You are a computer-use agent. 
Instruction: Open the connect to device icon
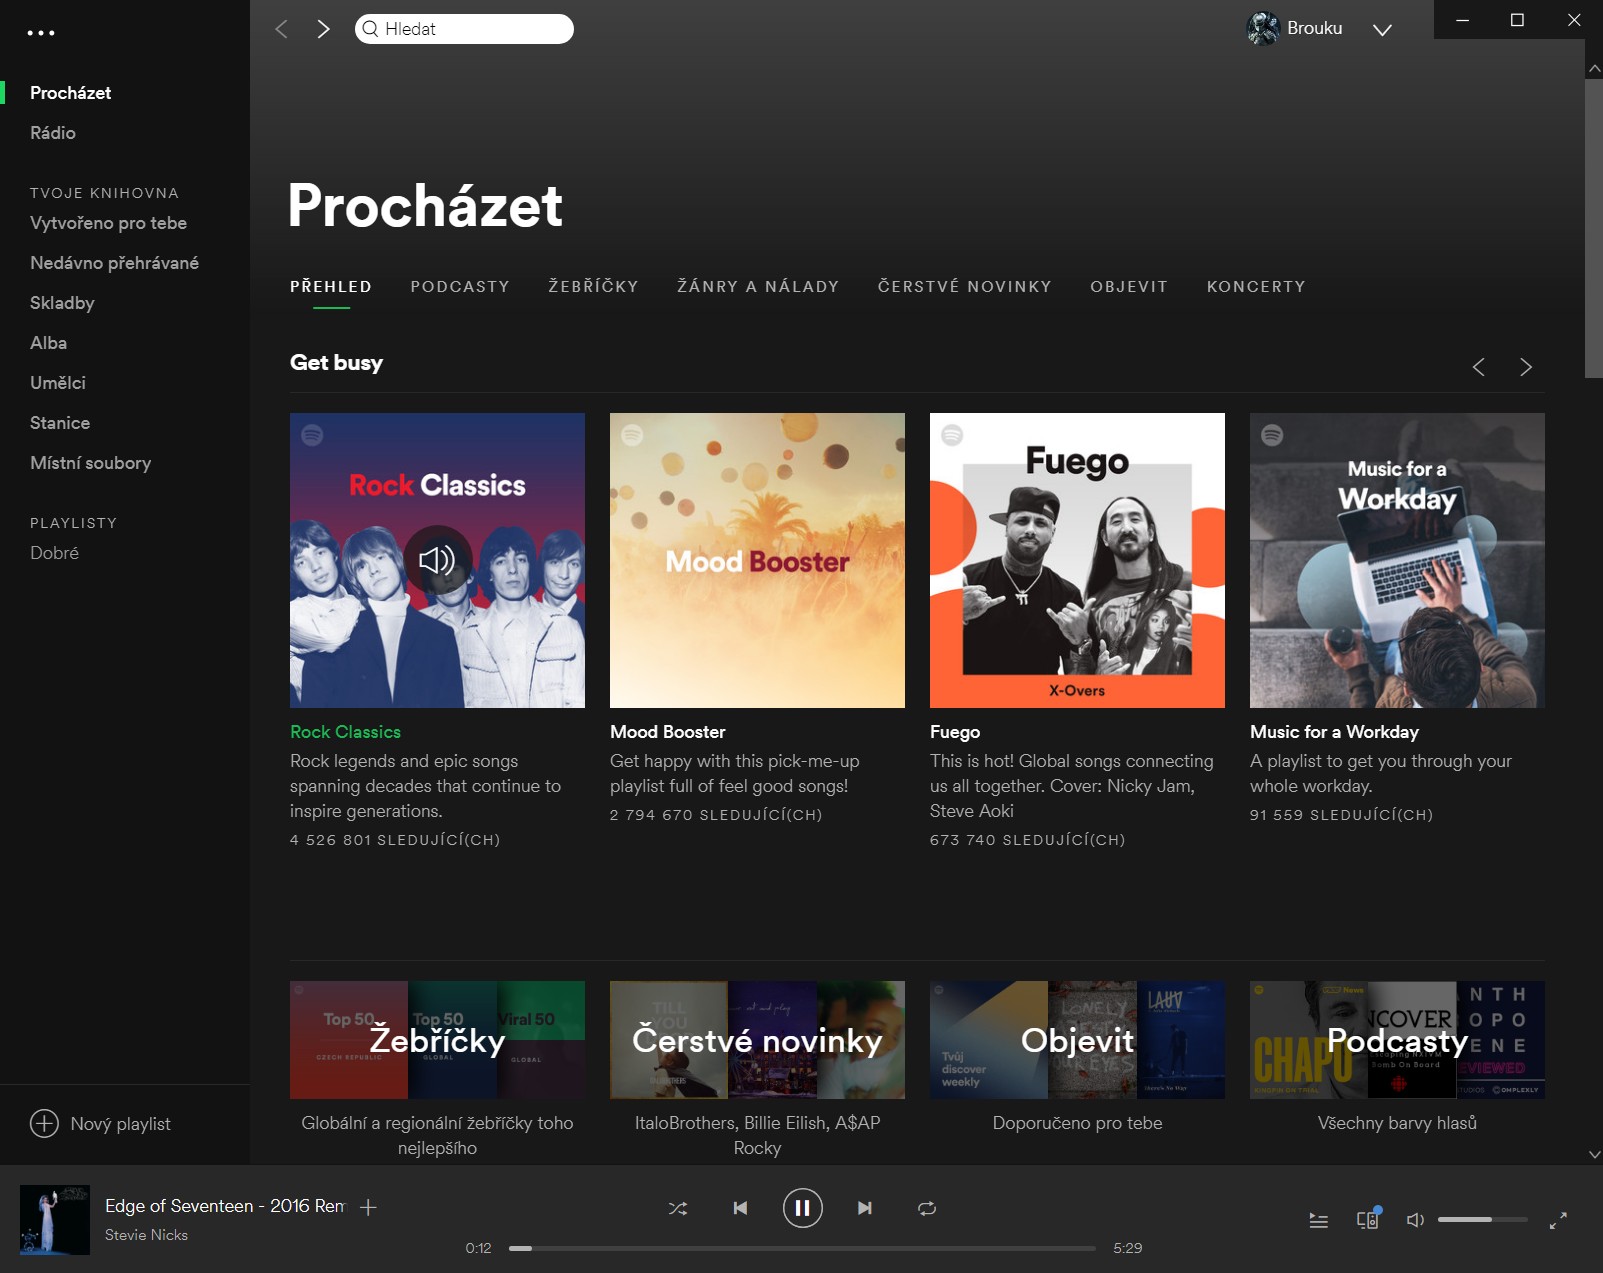coord(1367,1219)
